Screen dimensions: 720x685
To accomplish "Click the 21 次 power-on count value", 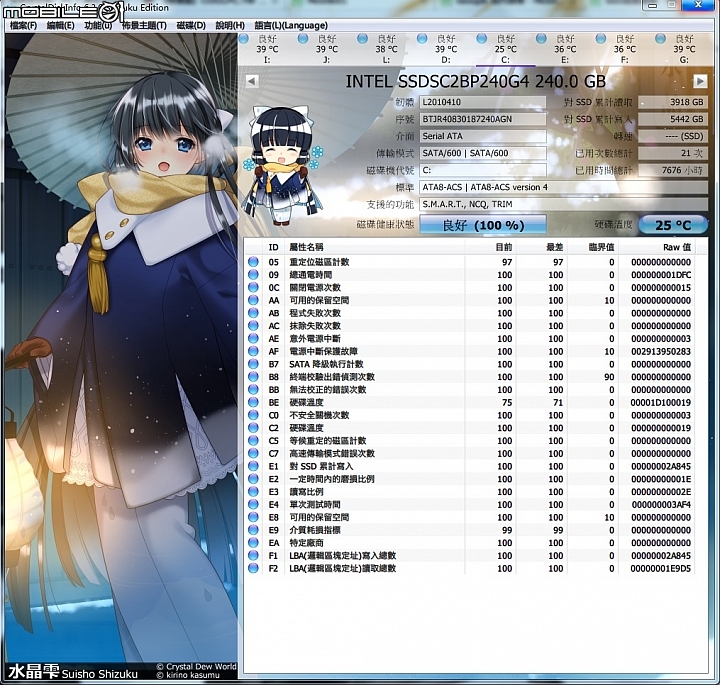I will point(673,153).
